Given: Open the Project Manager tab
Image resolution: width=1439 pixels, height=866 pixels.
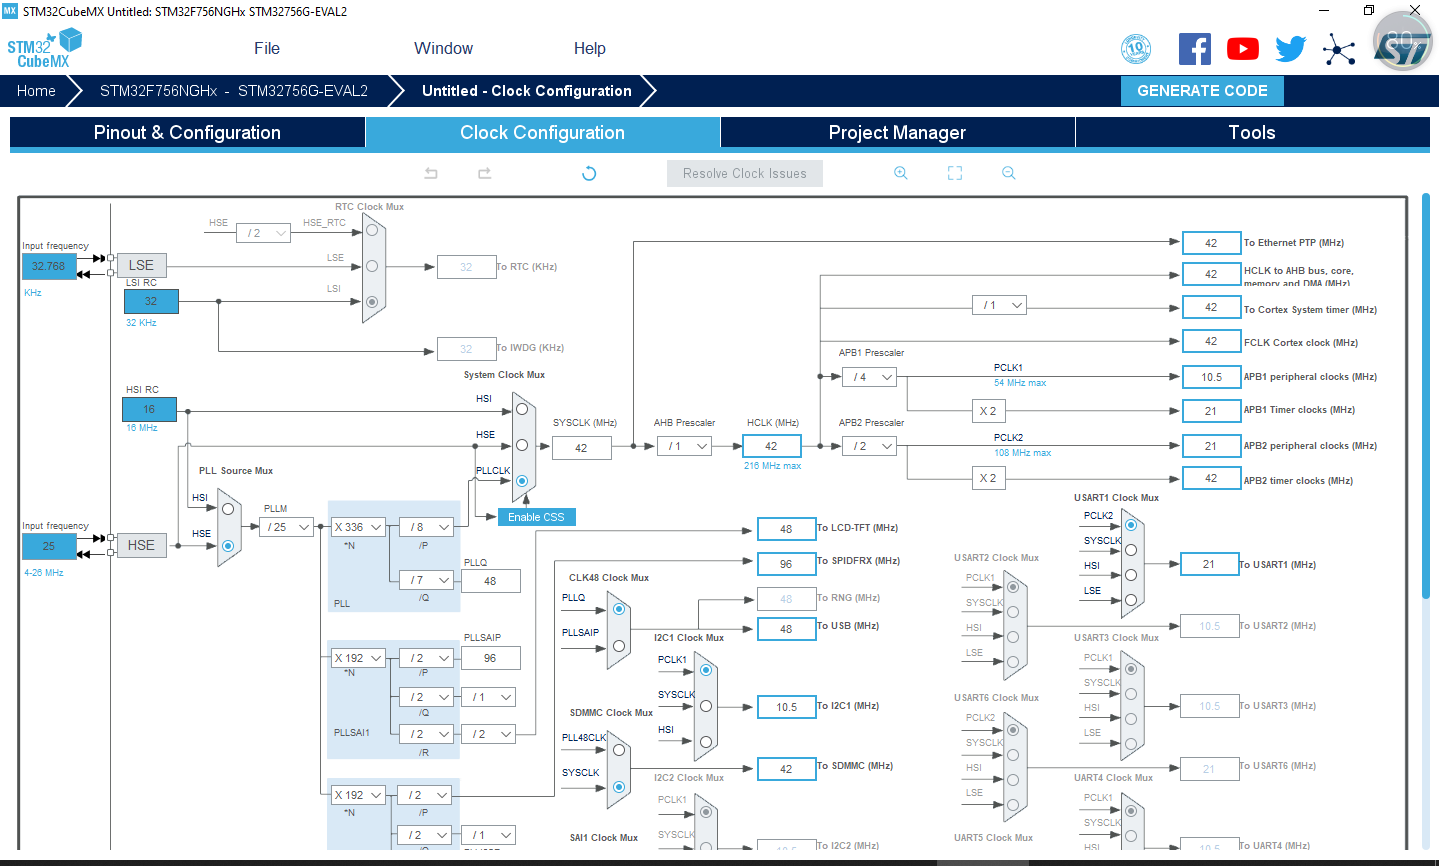Looking at the screenshot, I should 897,133.
